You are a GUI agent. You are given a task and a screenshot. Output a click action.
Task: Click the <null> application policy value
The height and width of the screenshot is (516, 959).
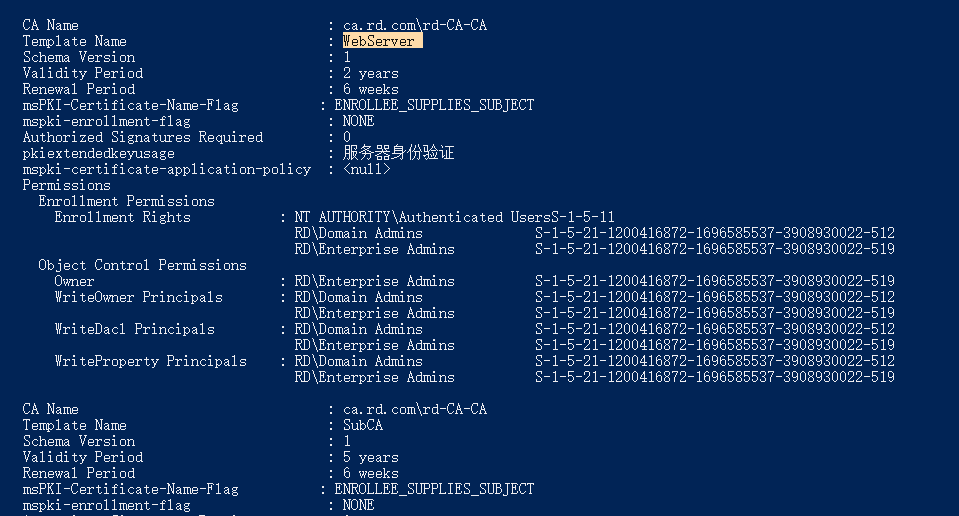tap(366, 169)
